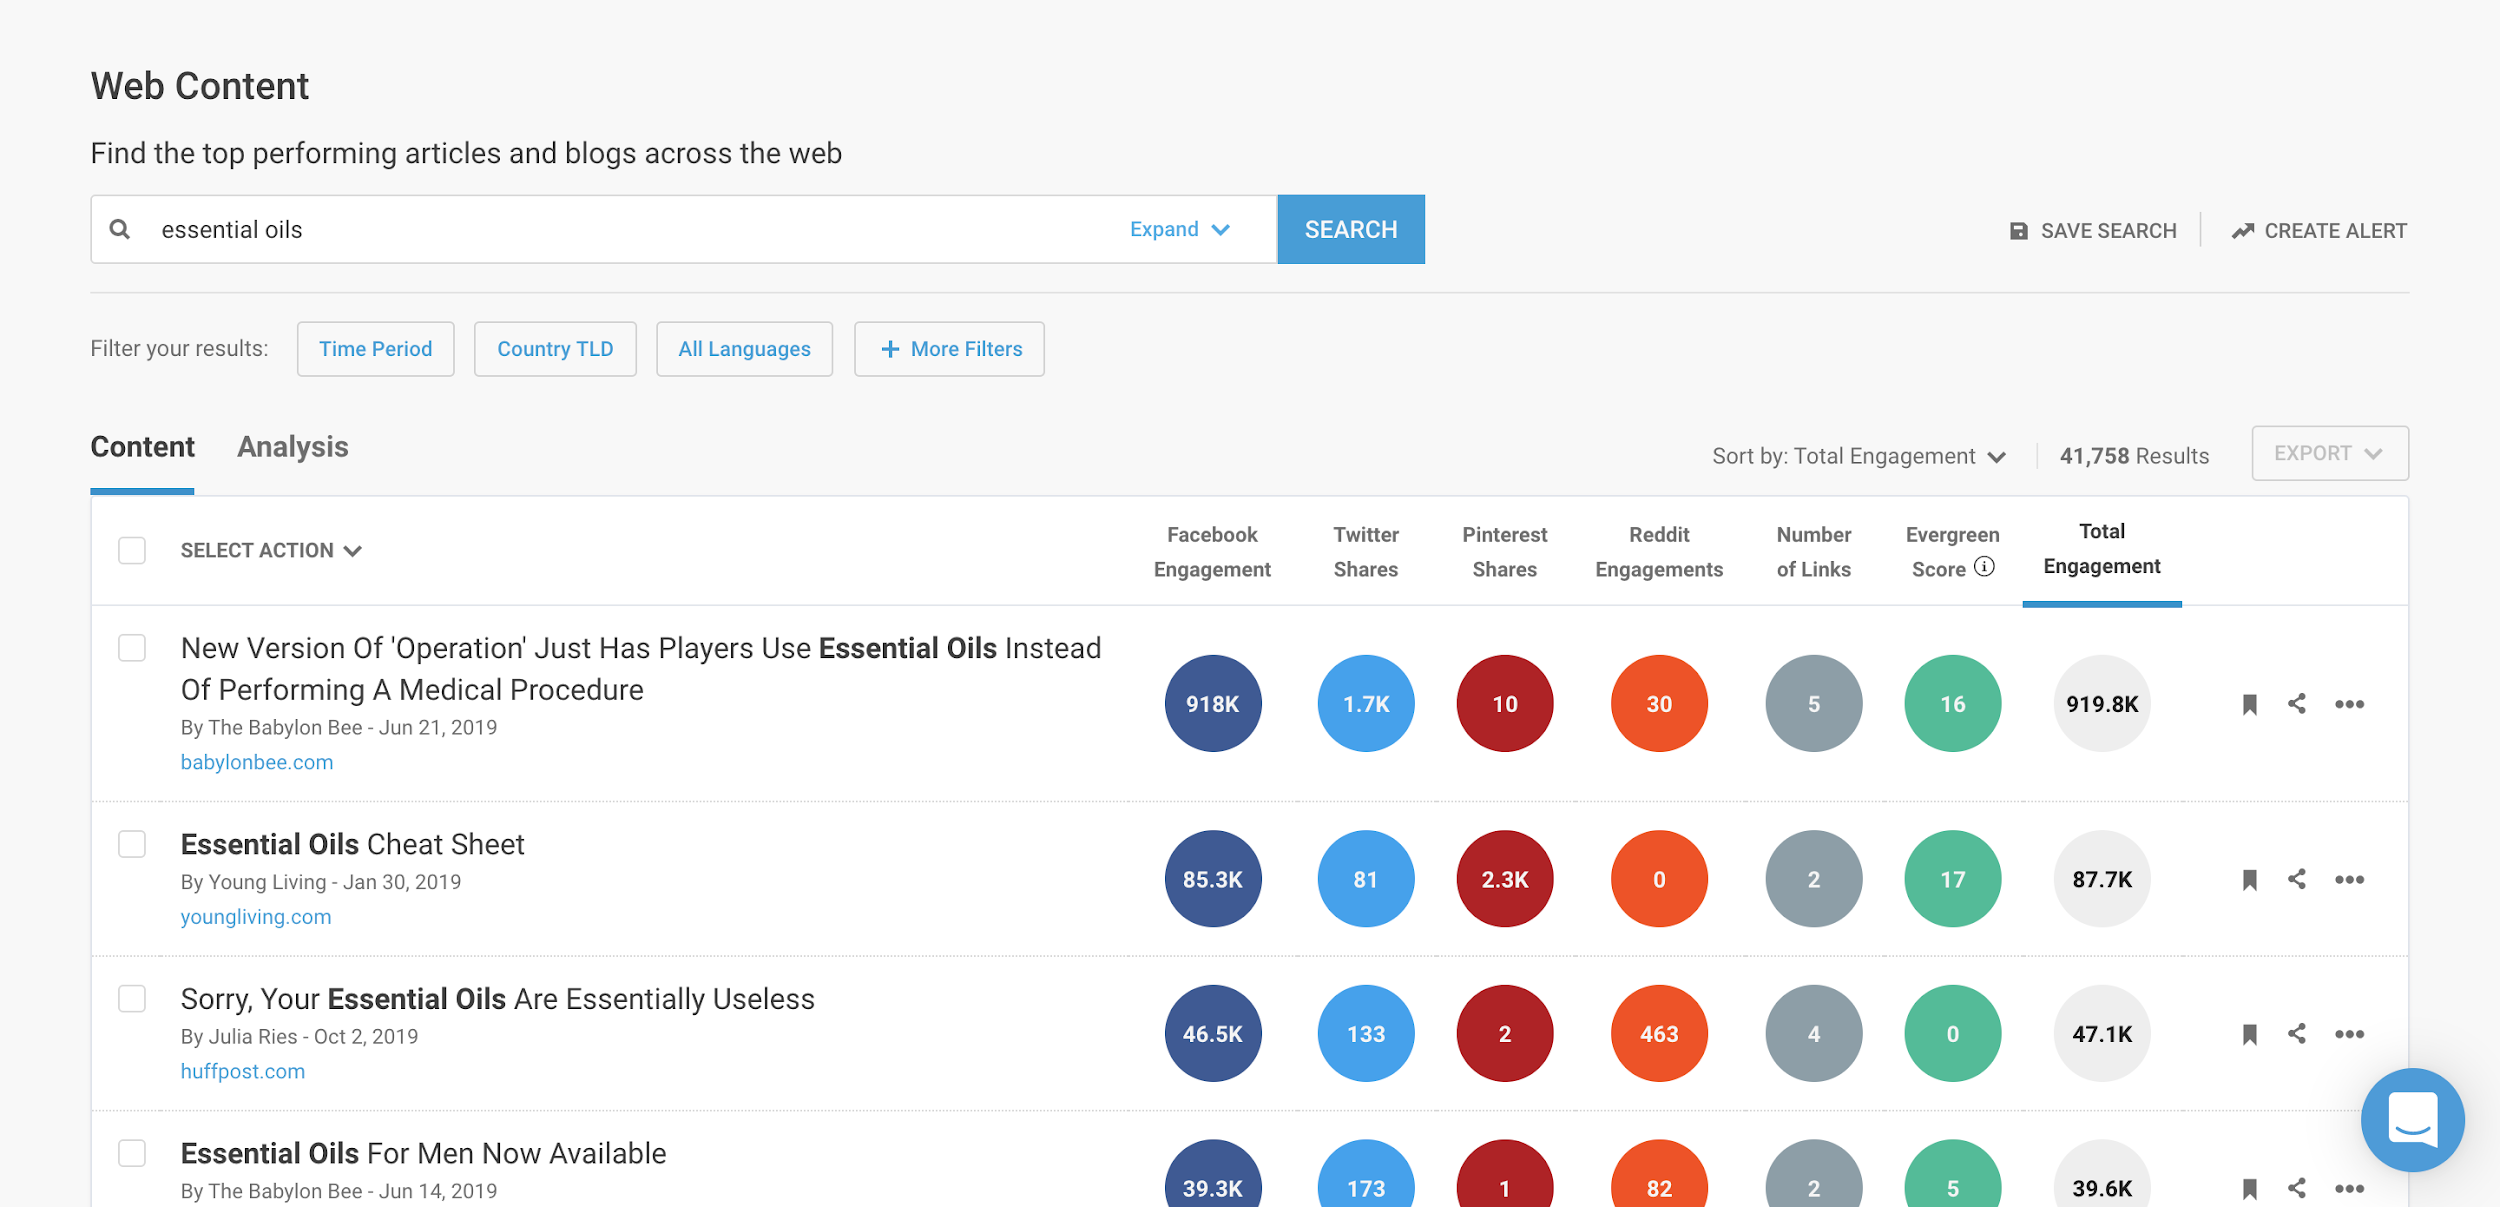Check the box for Essentially Useless article
2500x1207 pixels.
132,999
